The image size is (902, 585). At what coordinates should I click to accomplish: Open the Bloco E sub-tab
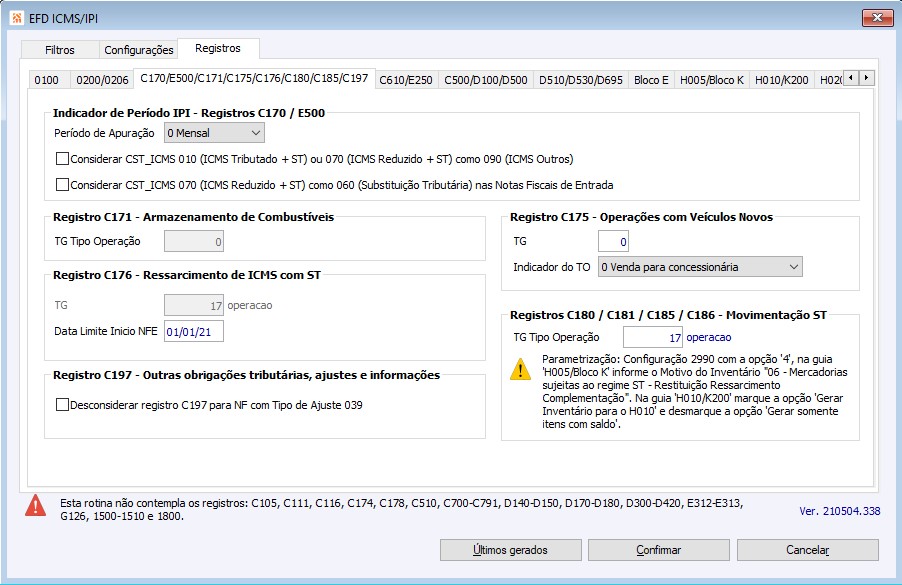(651, 80)
